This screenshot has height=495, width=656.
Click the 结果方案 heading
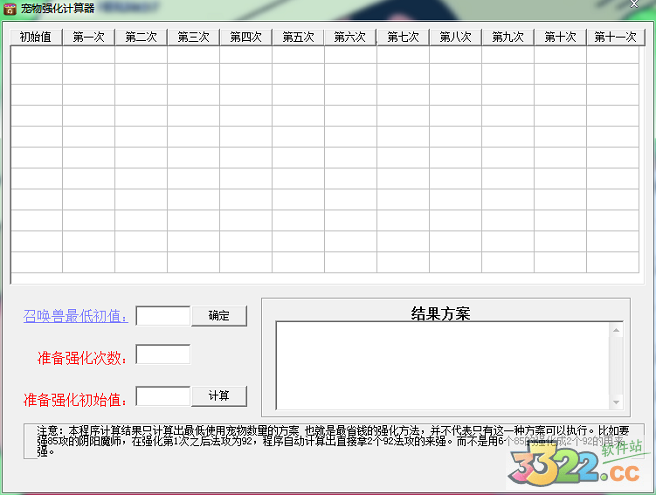[x=441, y=313]
